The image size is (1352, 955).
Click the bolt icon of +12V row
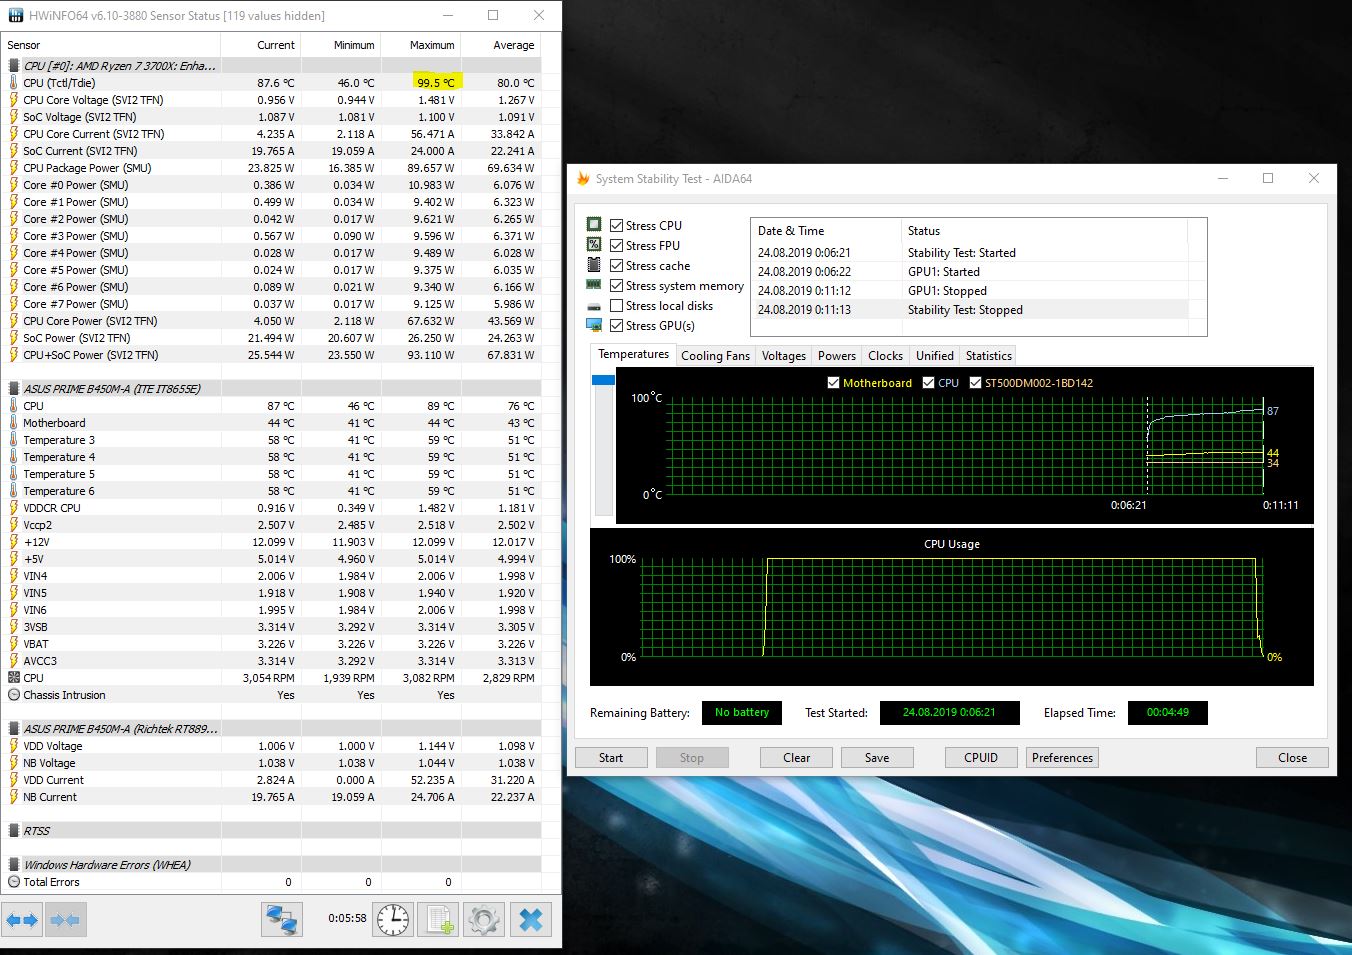(14, 542)
